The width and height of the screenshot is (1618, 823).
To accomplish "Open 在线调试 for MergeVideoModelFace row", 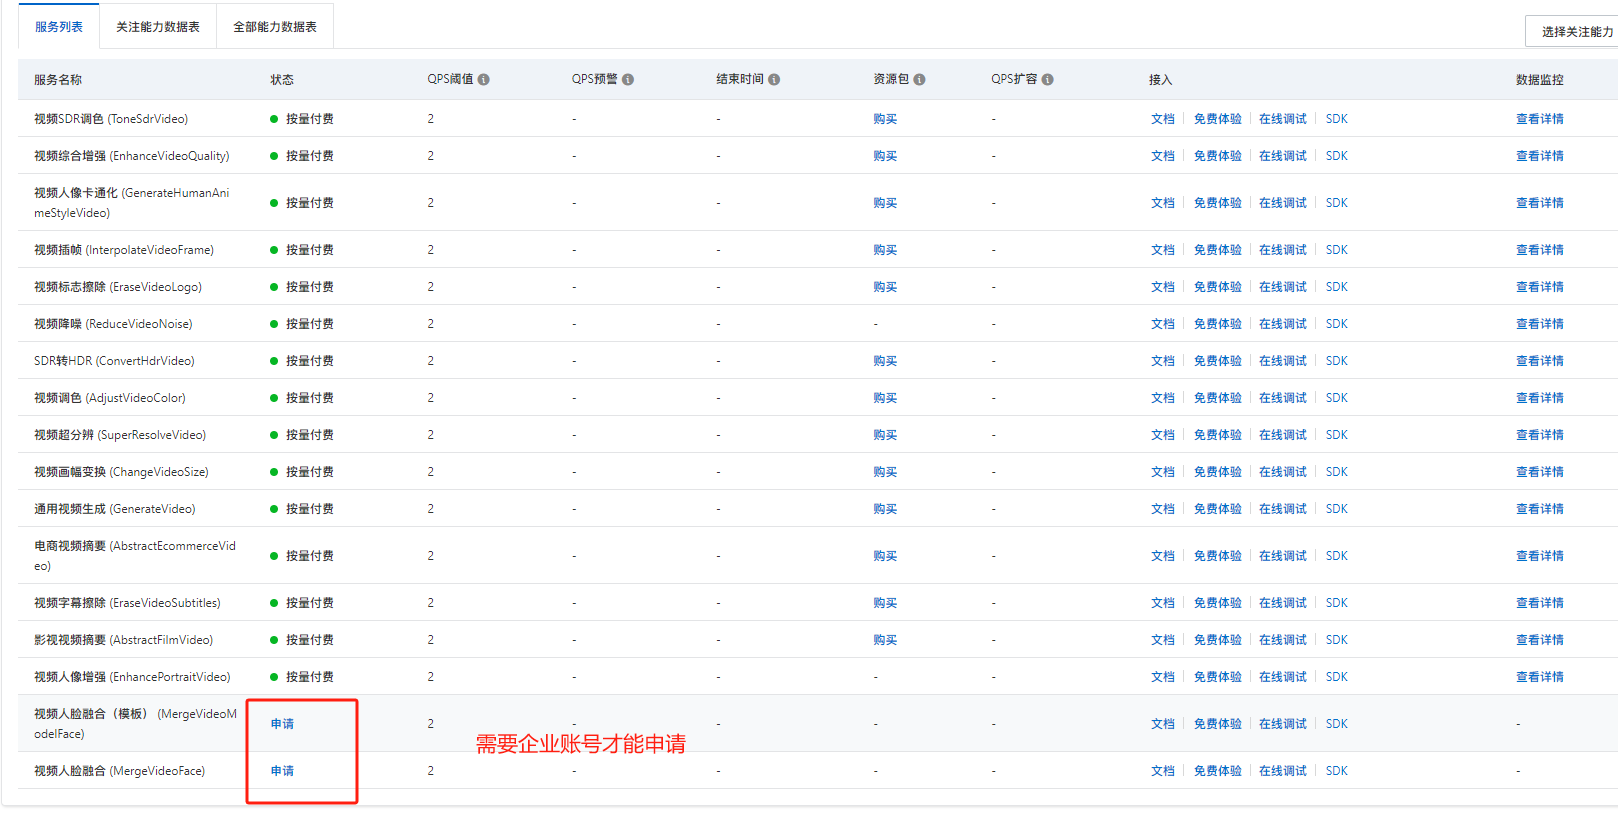I will [x=1283, y=724].
